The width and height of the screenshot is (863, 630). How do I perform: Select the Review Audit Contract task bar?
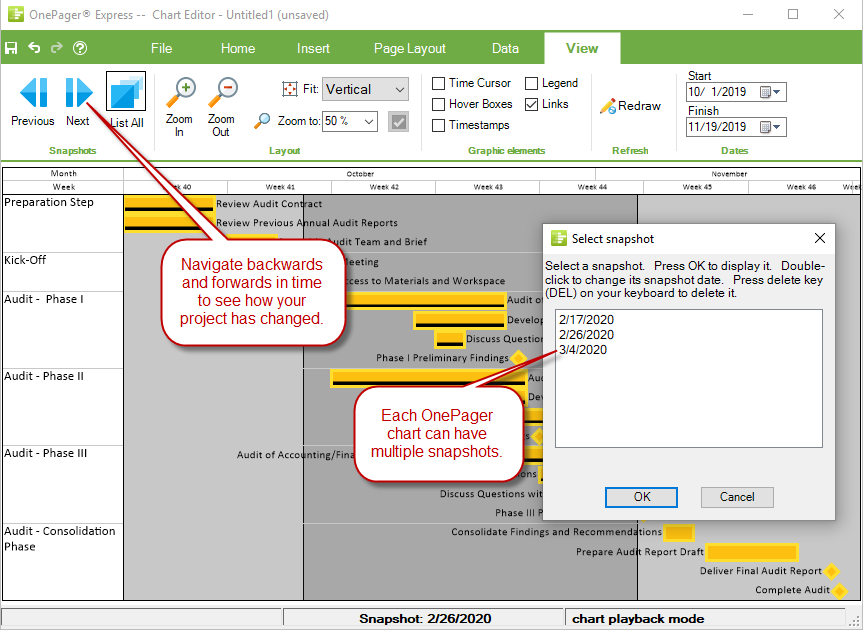[169, 204]
